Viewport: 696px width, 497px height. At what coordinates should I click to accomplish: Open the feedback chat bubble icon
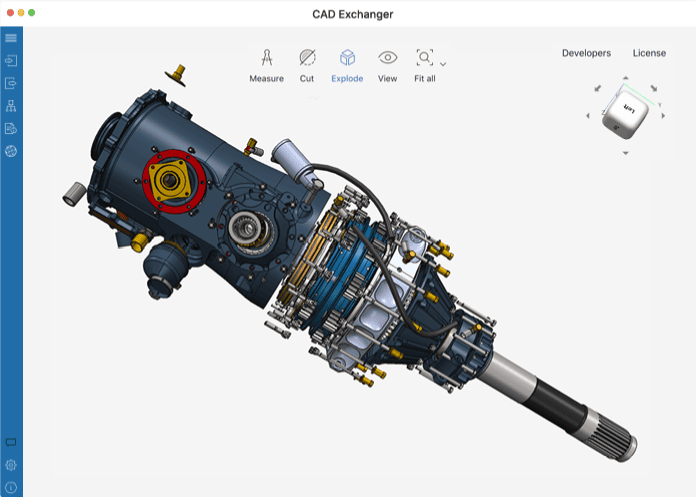click(11, 442)
